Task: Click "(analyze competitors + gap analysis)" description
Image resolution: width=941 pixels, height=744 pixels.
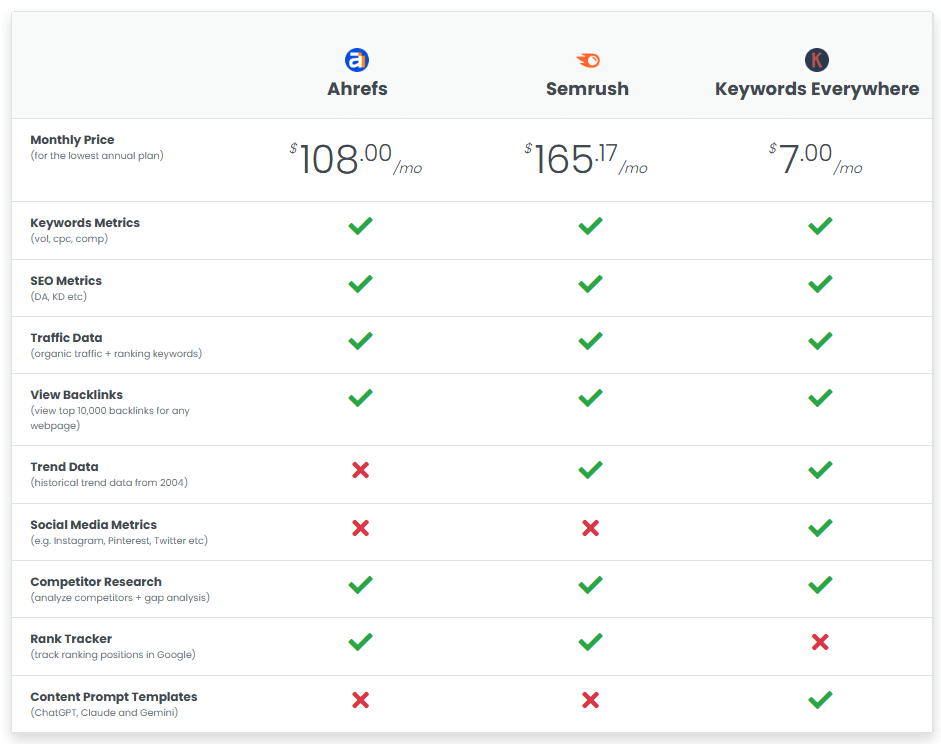Action: tap(120, 598)
